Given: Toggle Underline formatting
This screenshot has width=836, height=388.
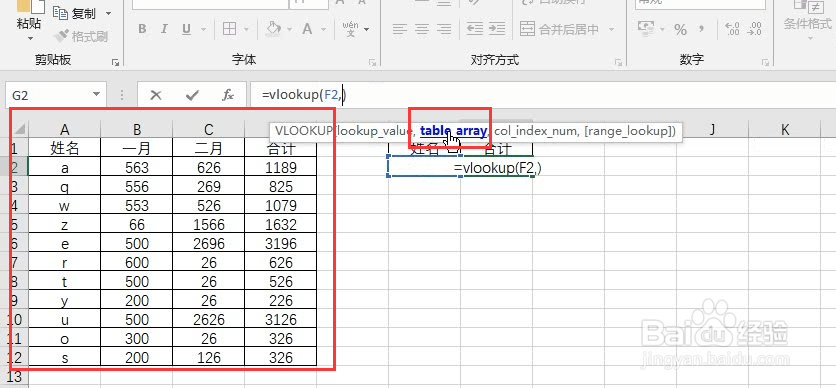Looking at the screenshot, I should tap(186, 29).
